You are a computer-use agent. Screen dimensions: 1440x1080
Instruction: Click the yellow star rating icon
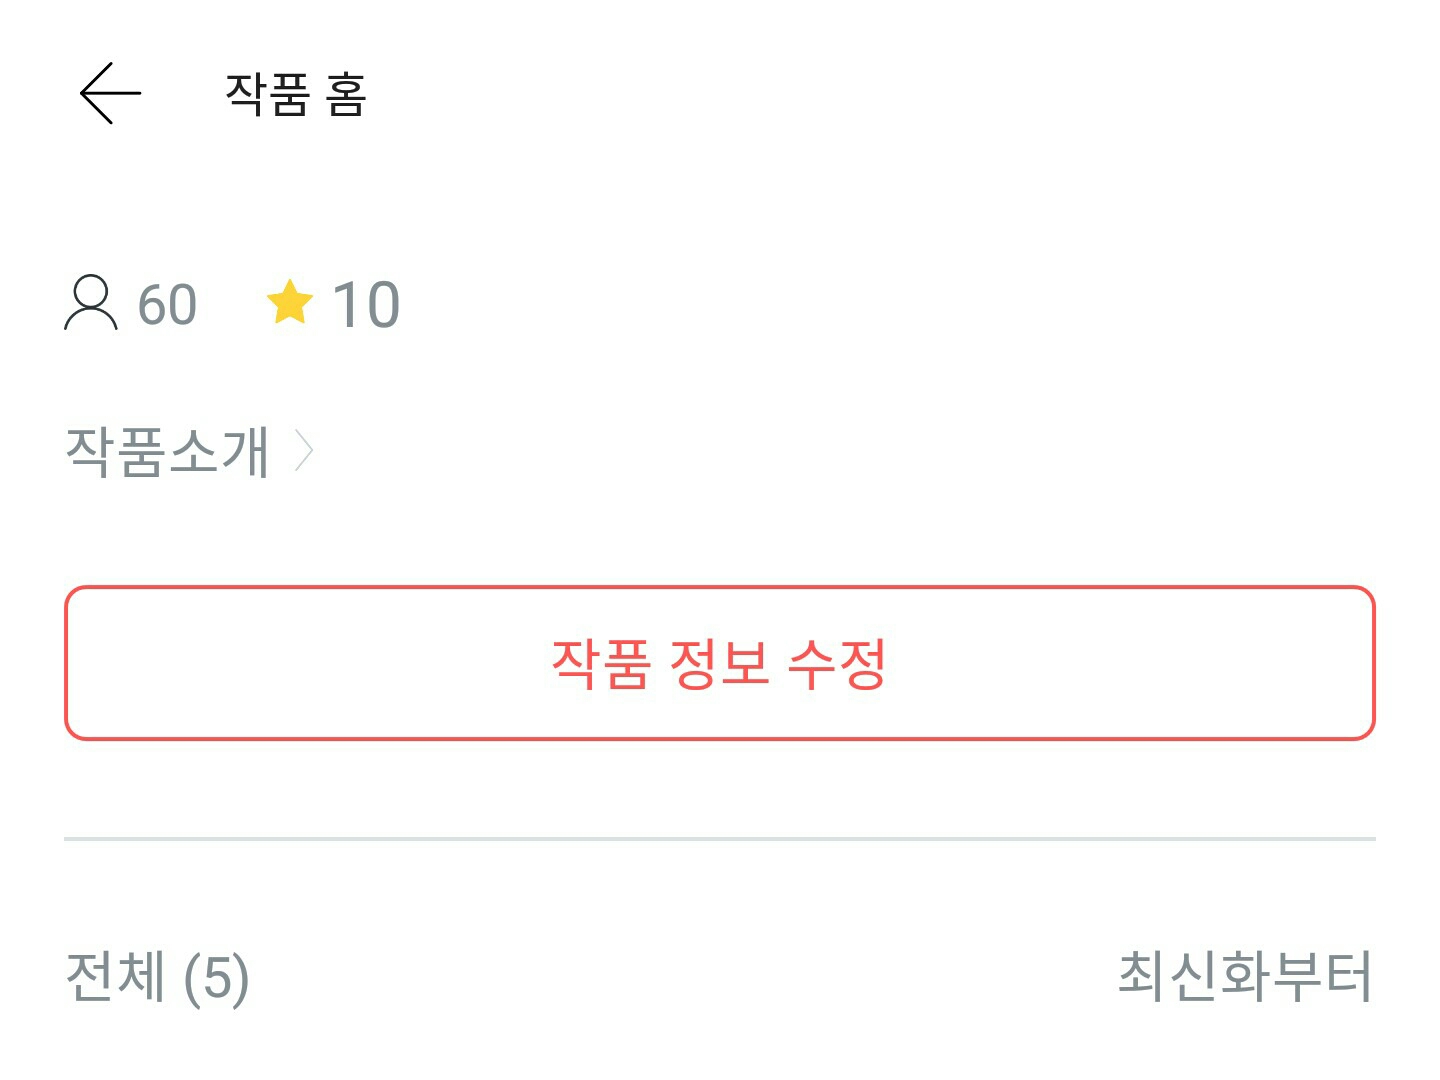point(290,303)
